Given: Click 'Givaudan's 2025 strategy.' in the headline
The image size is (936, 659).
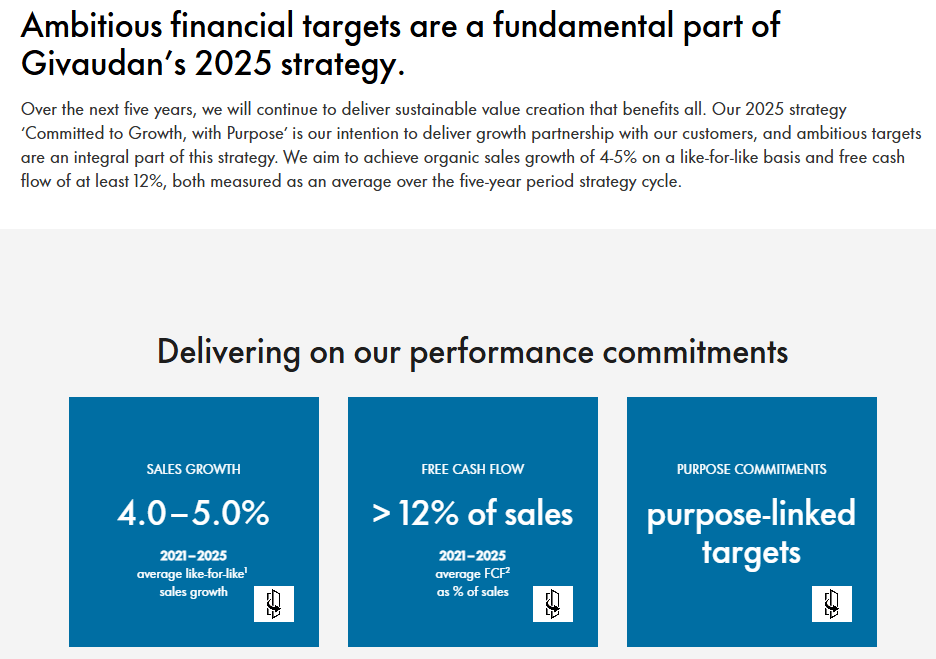Looking at the screenshot, I should pos(212,65).
